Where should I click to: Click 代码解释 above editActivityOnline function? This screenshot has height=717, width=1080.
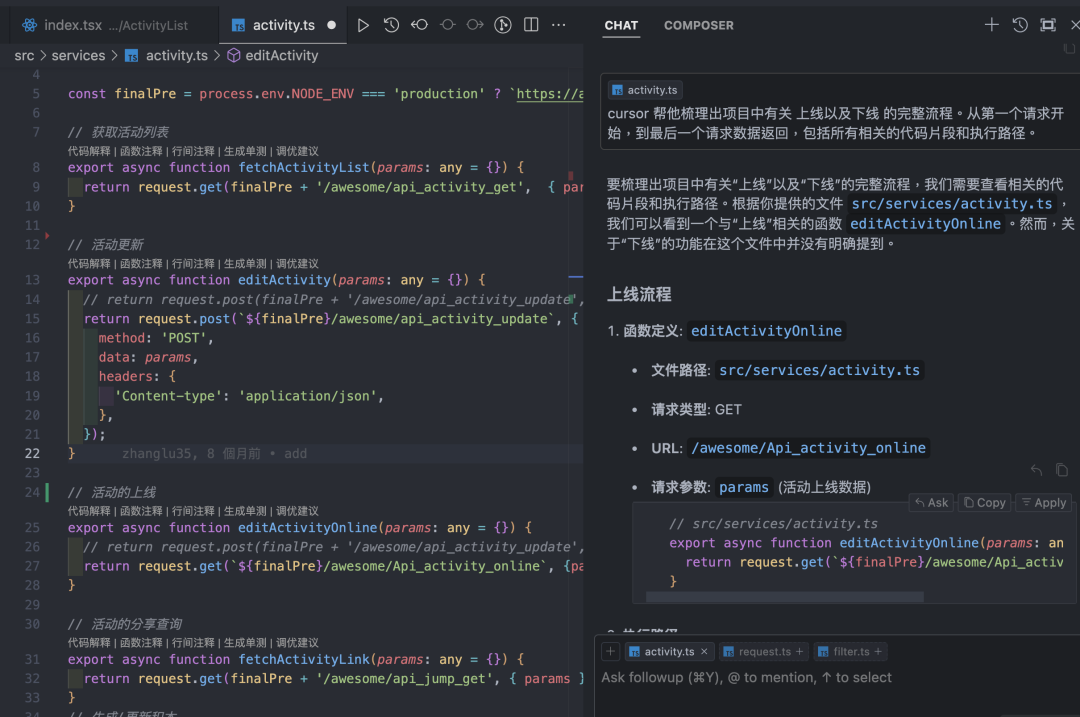(x=89, y=511)
